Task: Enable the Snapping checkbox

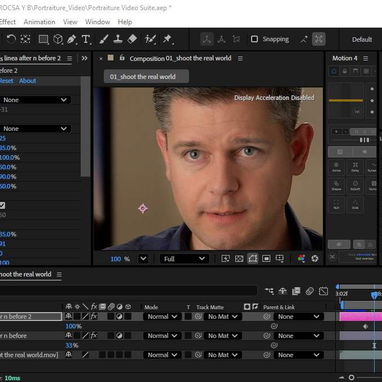Action: coord(254,39)
